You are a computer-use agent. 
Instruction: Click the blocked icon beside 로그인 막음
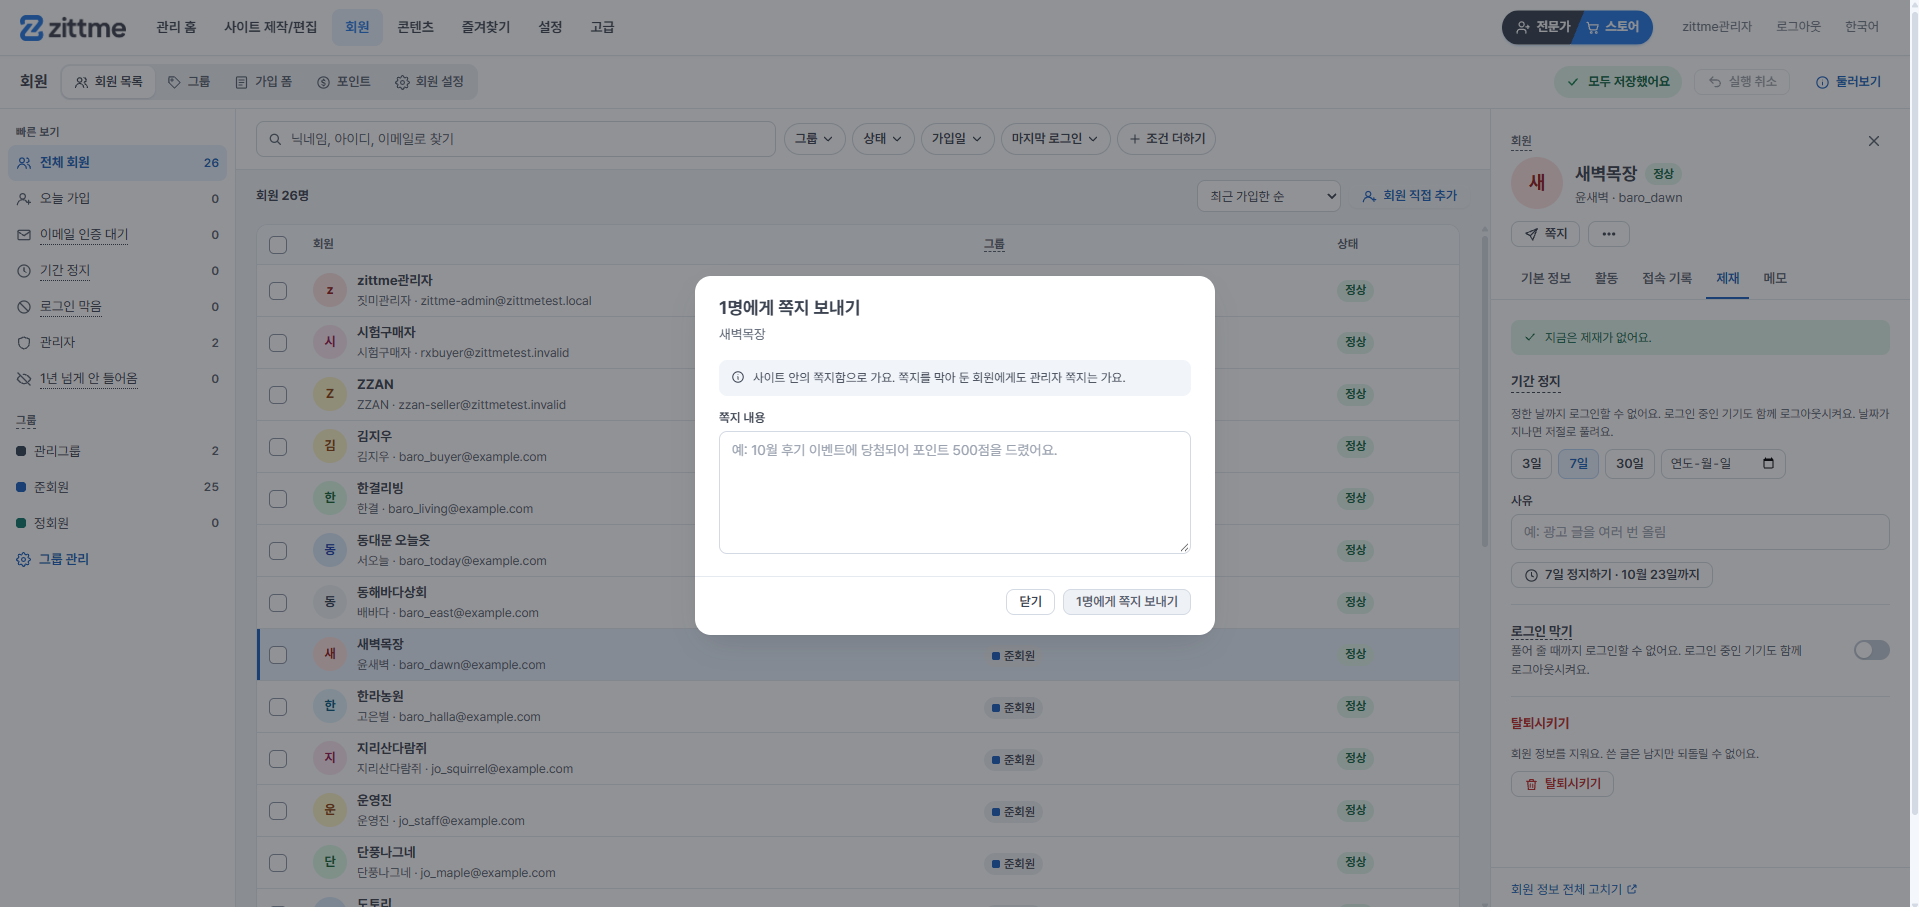pos(24,307)
